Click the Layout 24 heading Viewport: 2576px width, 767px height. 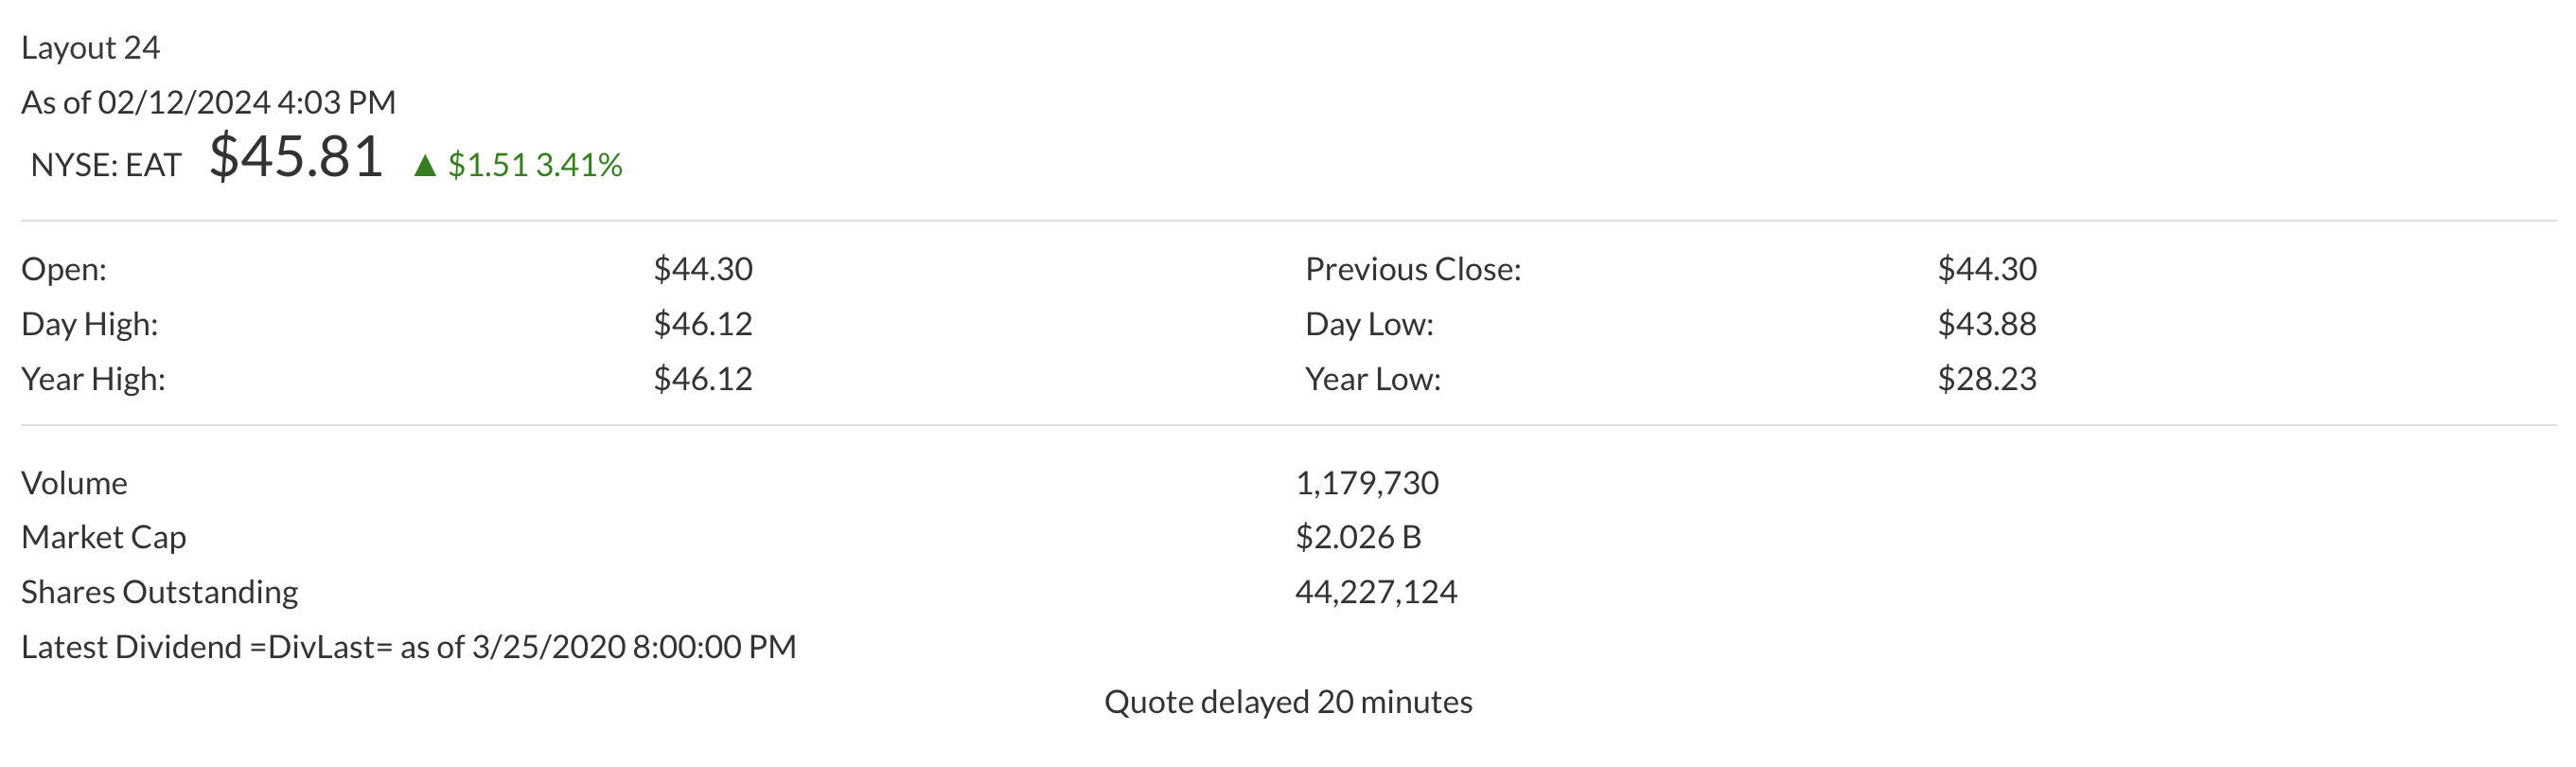click(91, 48)
